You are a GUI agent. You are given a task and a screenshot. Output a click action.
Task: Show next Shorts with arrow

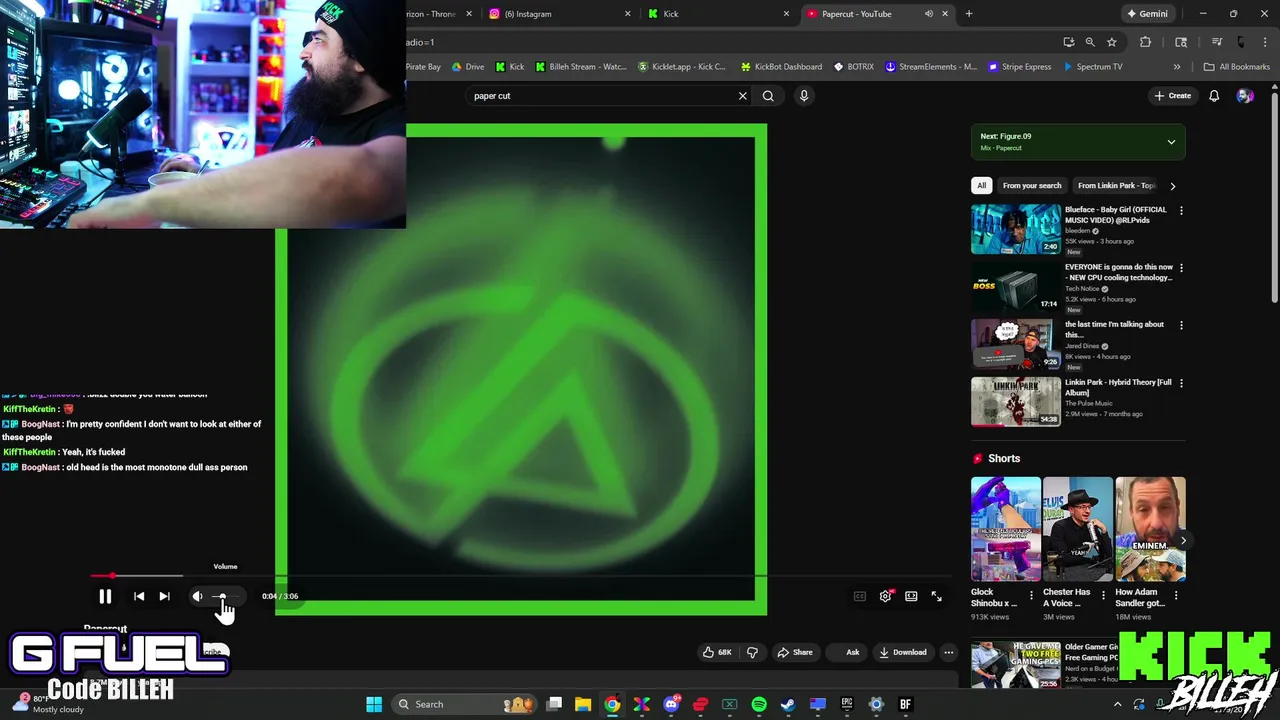1183,541
